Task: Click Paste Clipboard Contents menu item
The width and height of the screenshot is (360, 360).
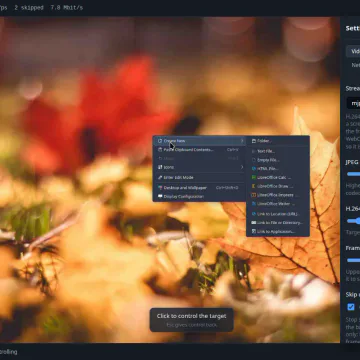Action: 199,150
